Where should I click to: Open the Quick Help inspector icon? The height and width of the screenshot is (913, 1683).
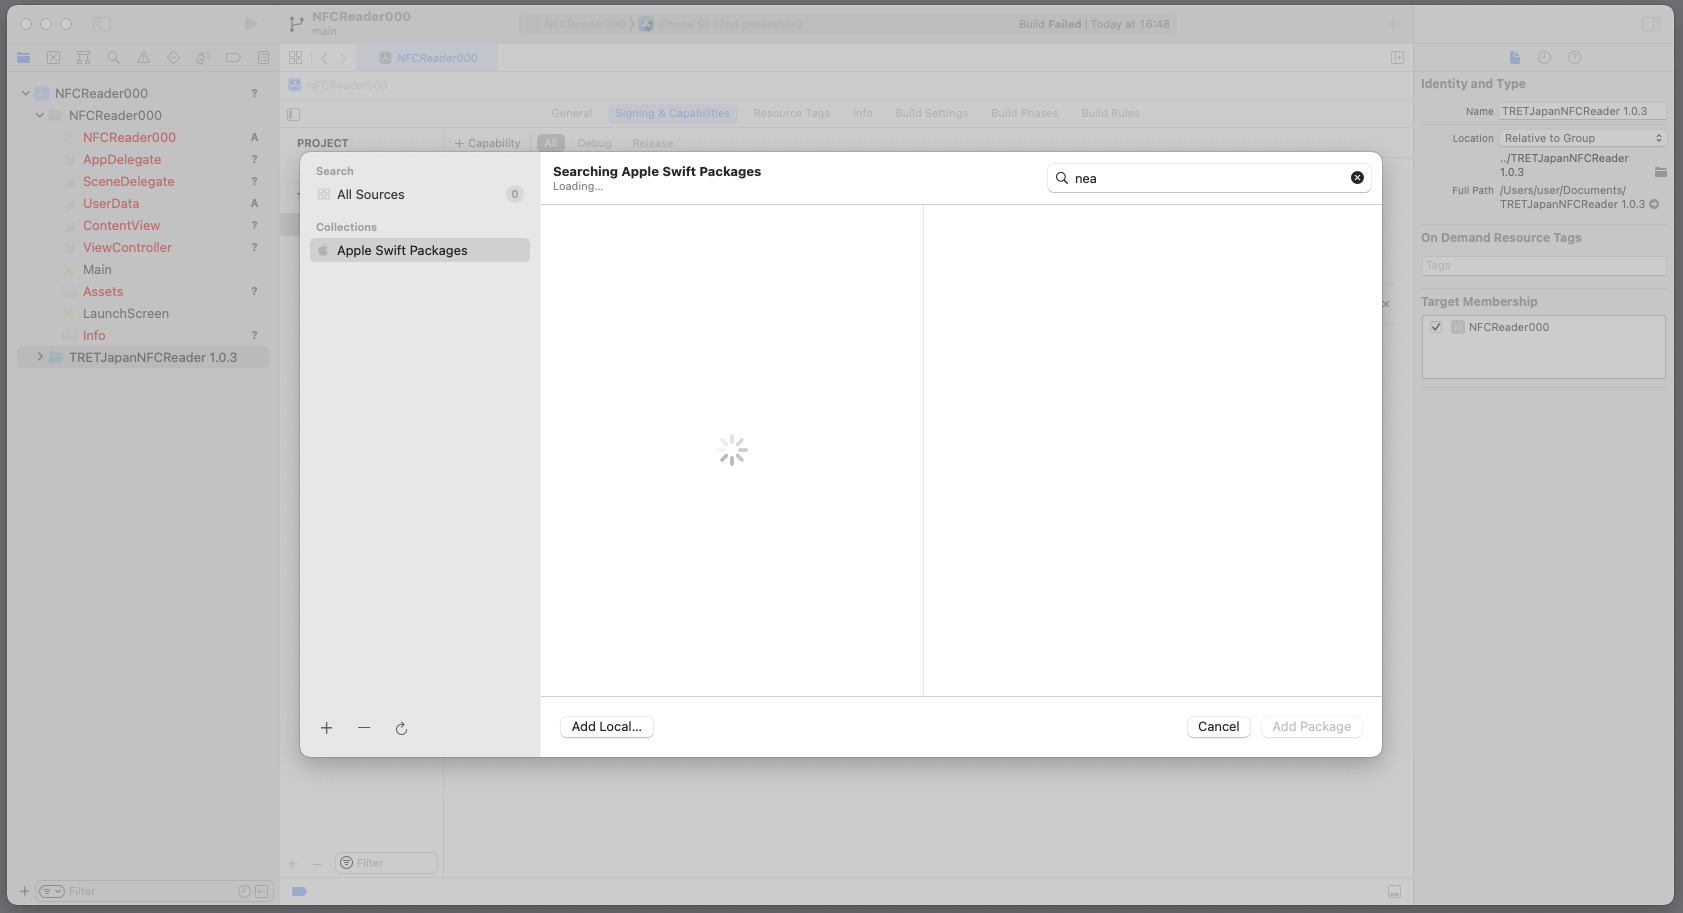pos(1575,58)
